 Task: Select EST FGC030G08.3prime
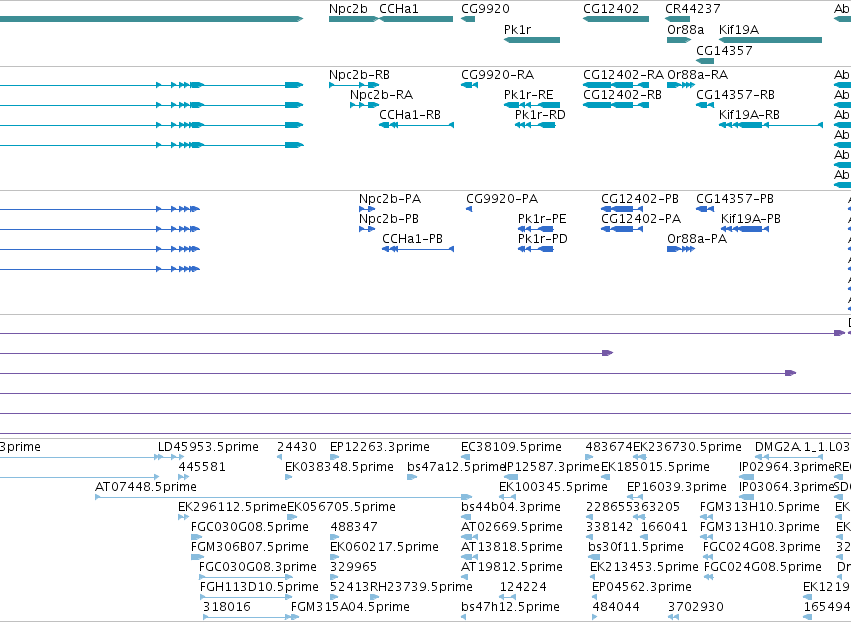257,568
